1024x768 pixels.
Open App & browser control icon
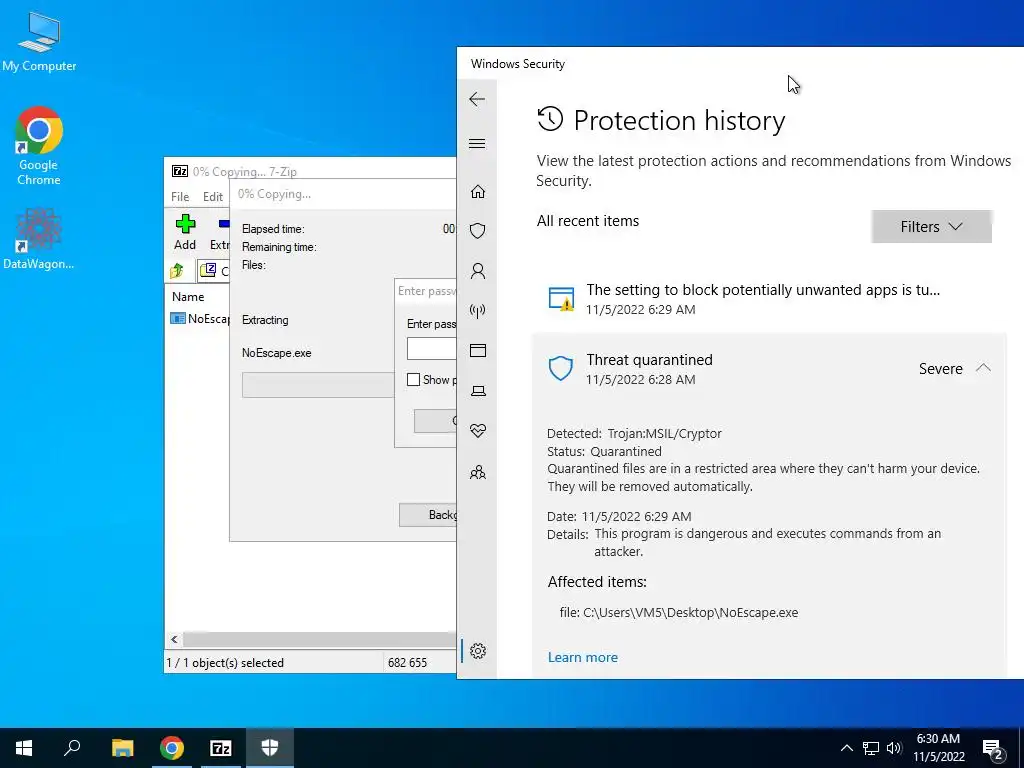point(477,351)
